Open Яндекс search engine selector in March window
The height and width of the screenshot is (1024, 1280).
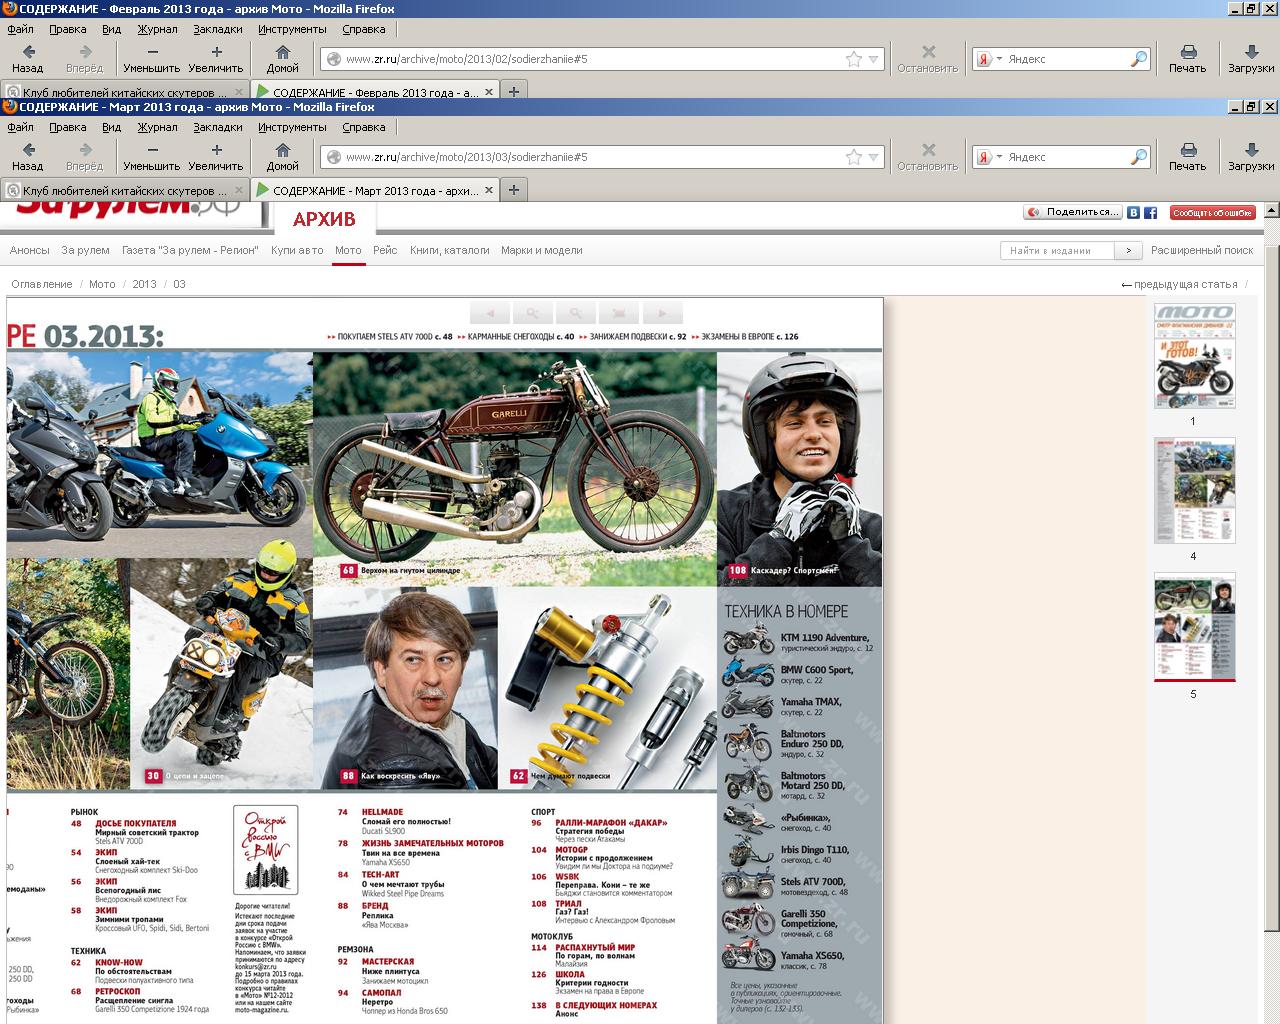(x=986, y=157)
